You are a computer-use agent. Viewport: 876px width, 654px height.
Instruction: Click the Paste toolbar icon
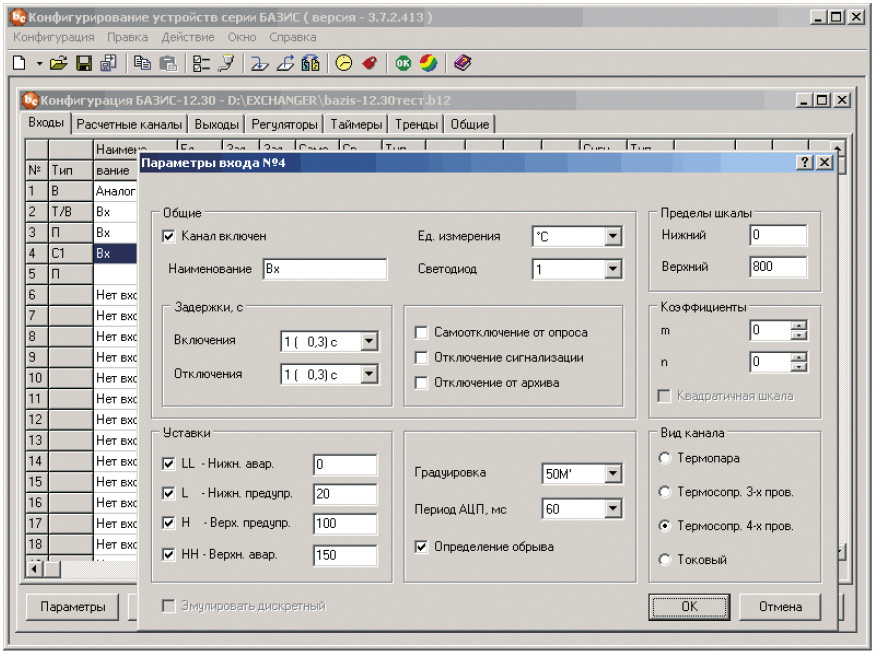(168, 63)
